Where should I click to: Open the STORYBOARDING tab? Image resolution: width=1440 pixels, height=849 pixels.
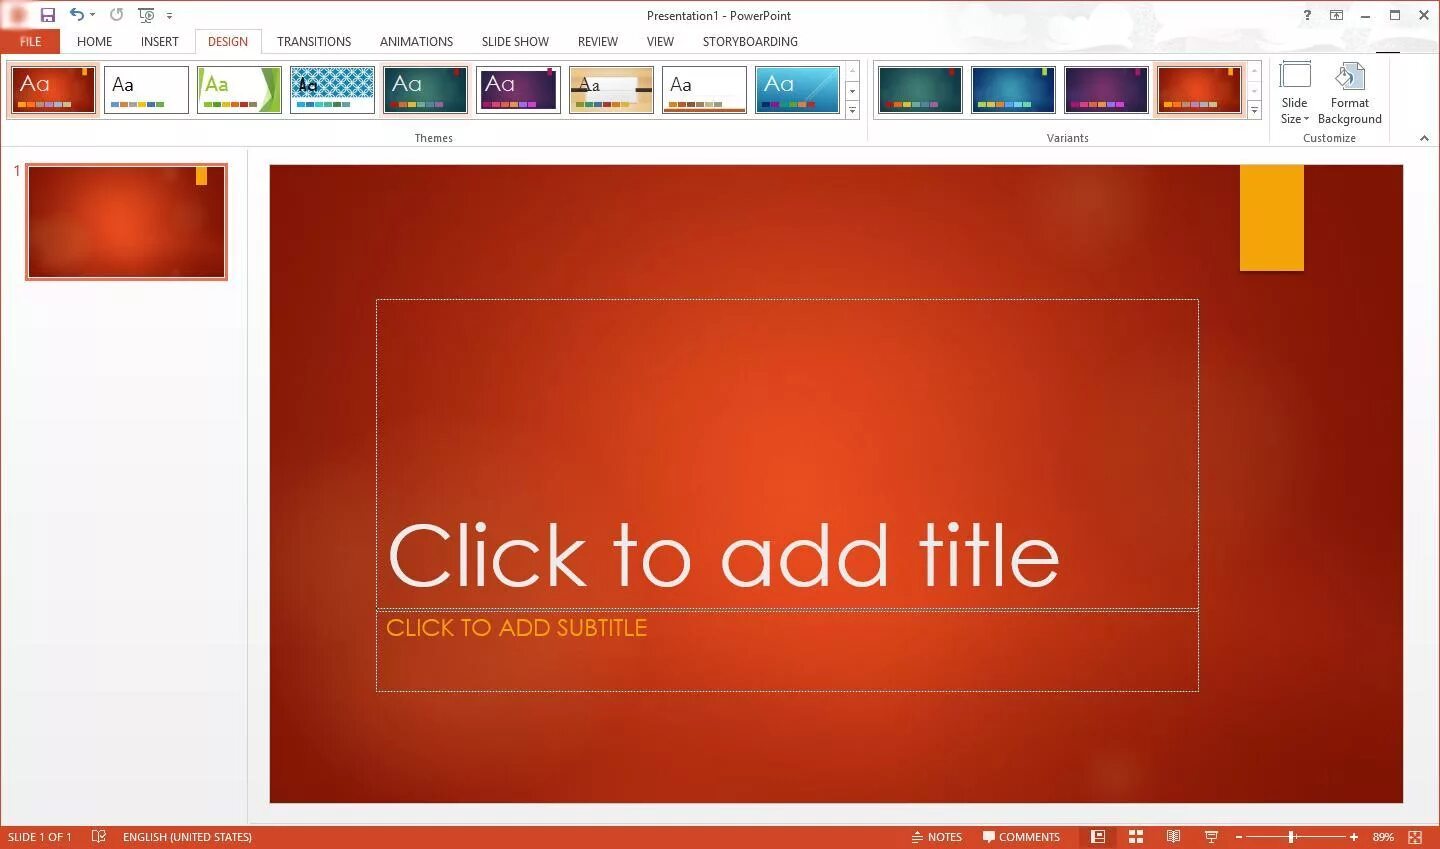pos(750,41)
